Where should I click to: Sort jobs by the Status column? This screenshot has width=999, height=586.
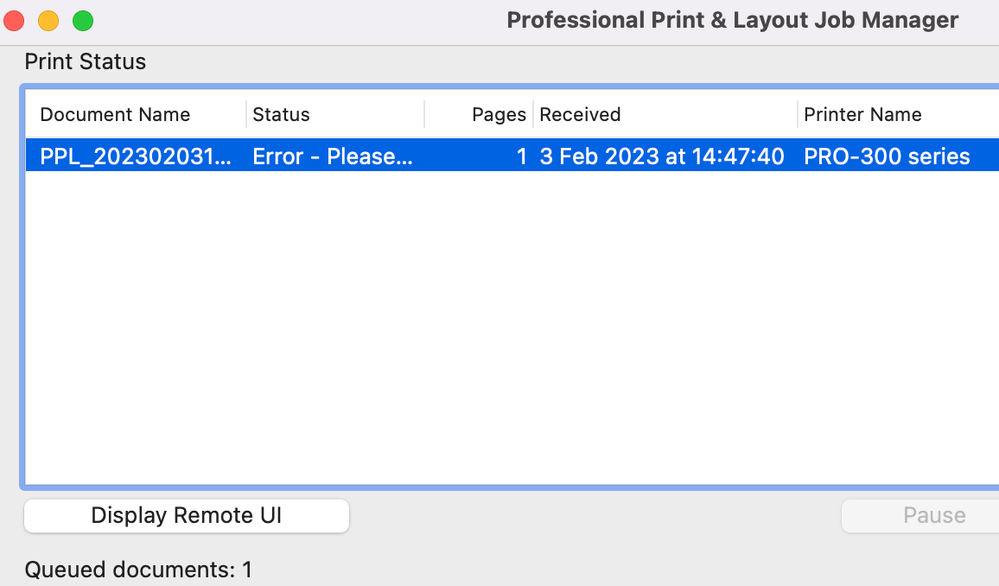(x=281, y=114)
